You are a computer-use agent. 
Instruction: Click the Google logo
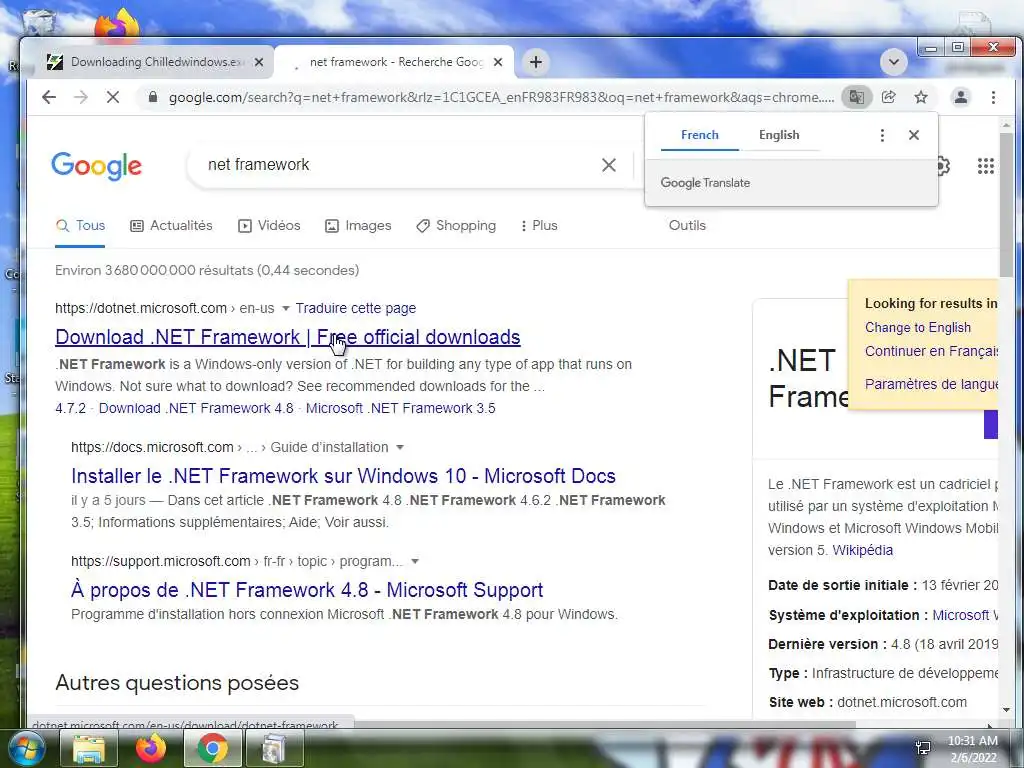point(97,166)
